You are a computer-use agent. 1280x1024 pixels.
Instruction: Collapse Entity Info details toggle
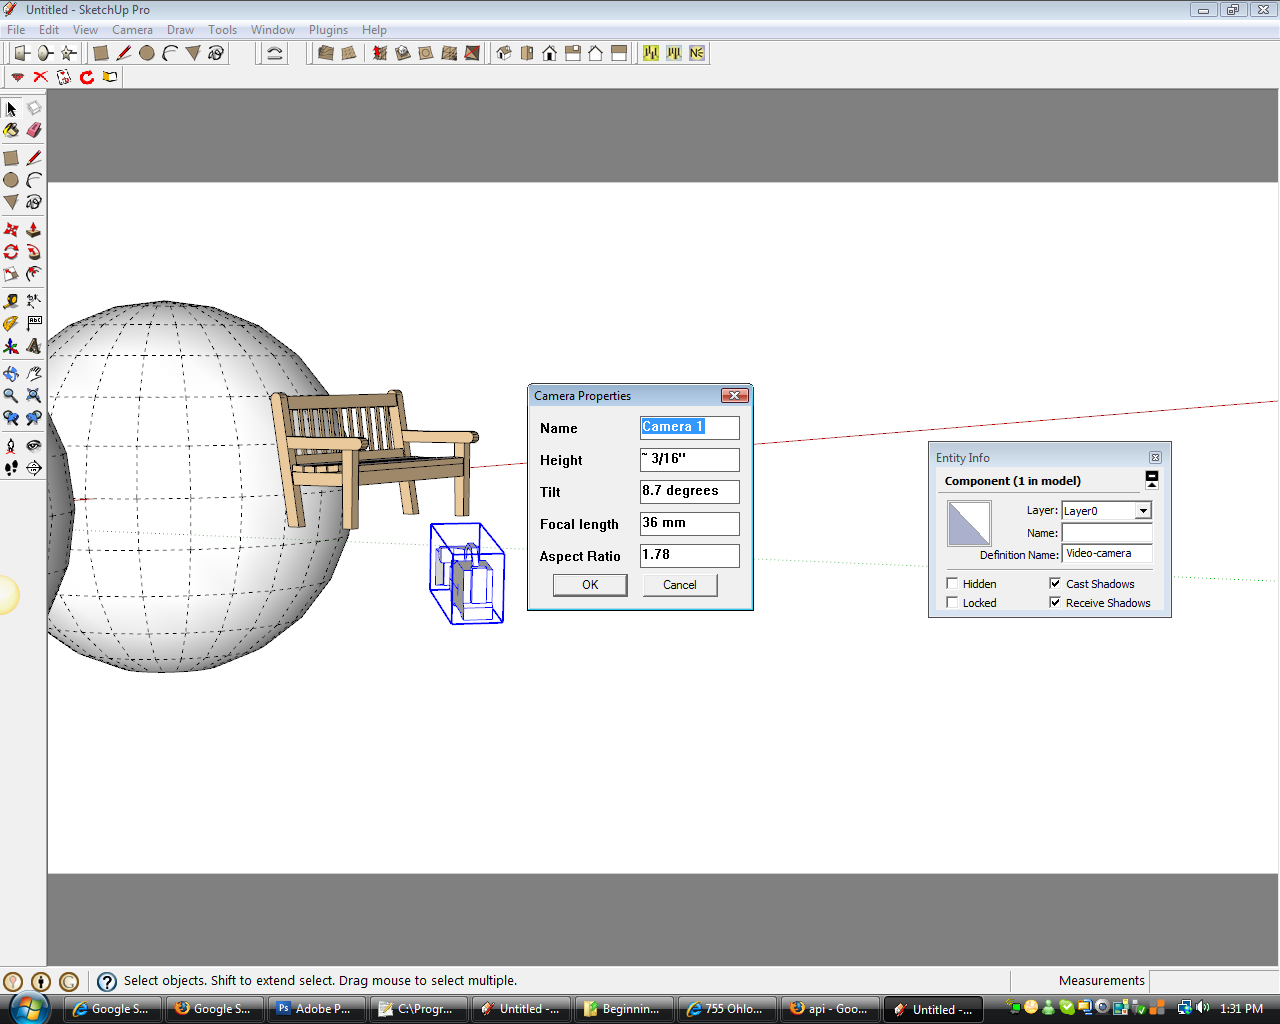[x=1152, y=480]
